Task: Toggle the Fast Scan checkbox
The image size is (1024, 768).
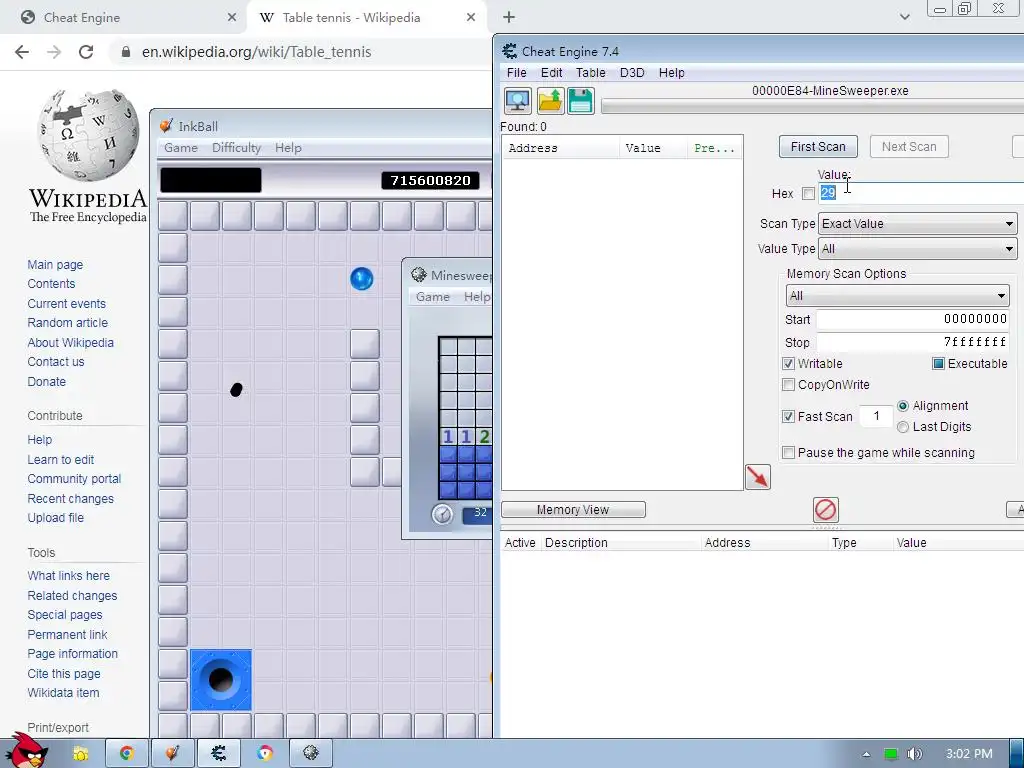Action: pyautogui.click(x=788, y=417)
